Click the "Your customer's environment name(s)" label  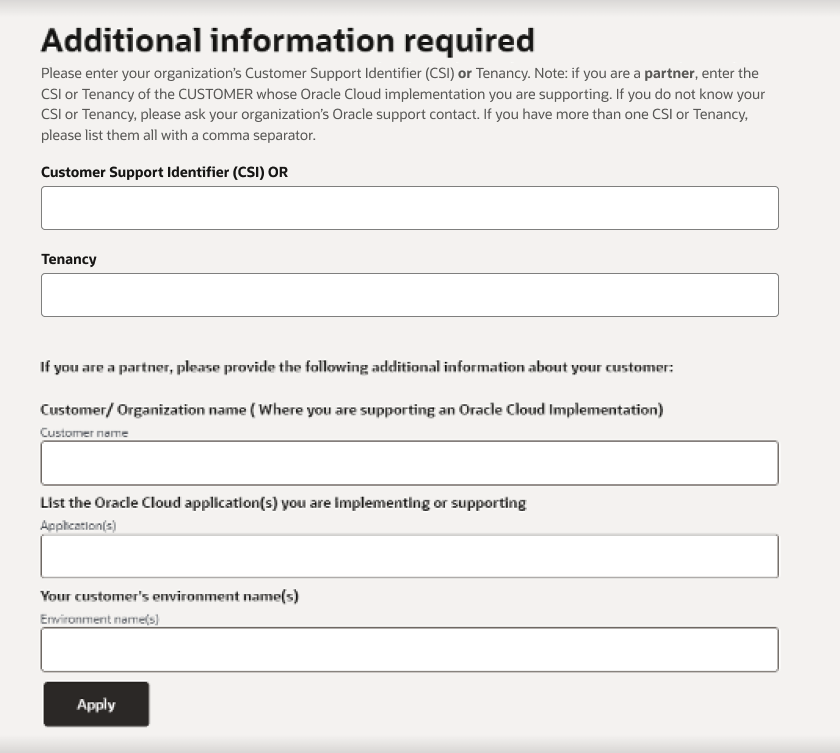point(169,596)
